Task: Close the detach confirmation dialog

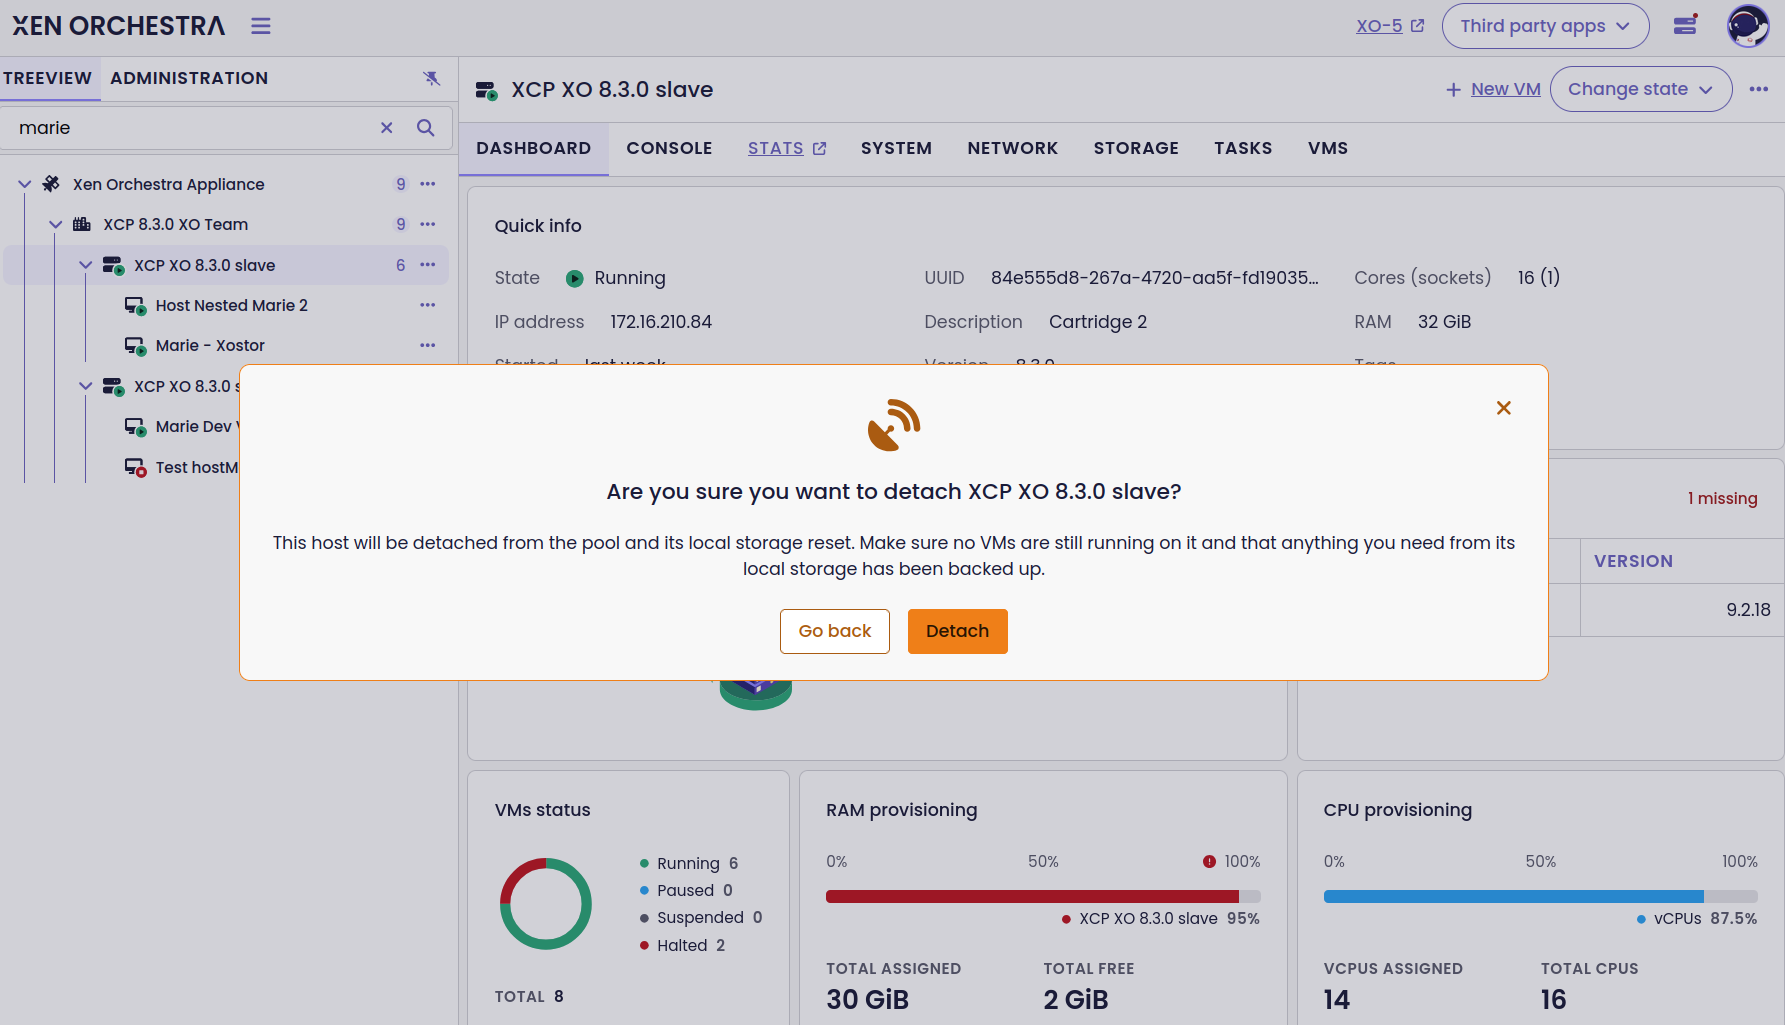Action: pos(1503,408)
